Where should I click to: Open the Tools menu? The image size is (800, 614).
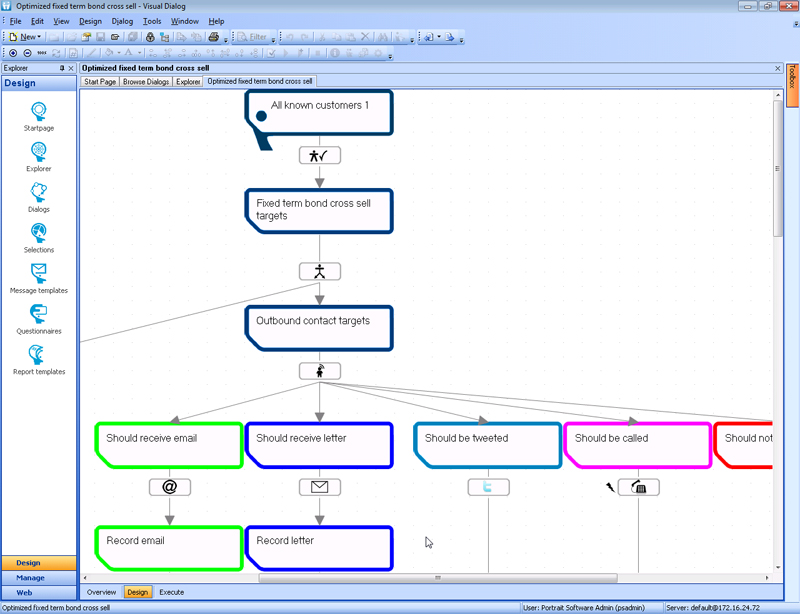152,21
